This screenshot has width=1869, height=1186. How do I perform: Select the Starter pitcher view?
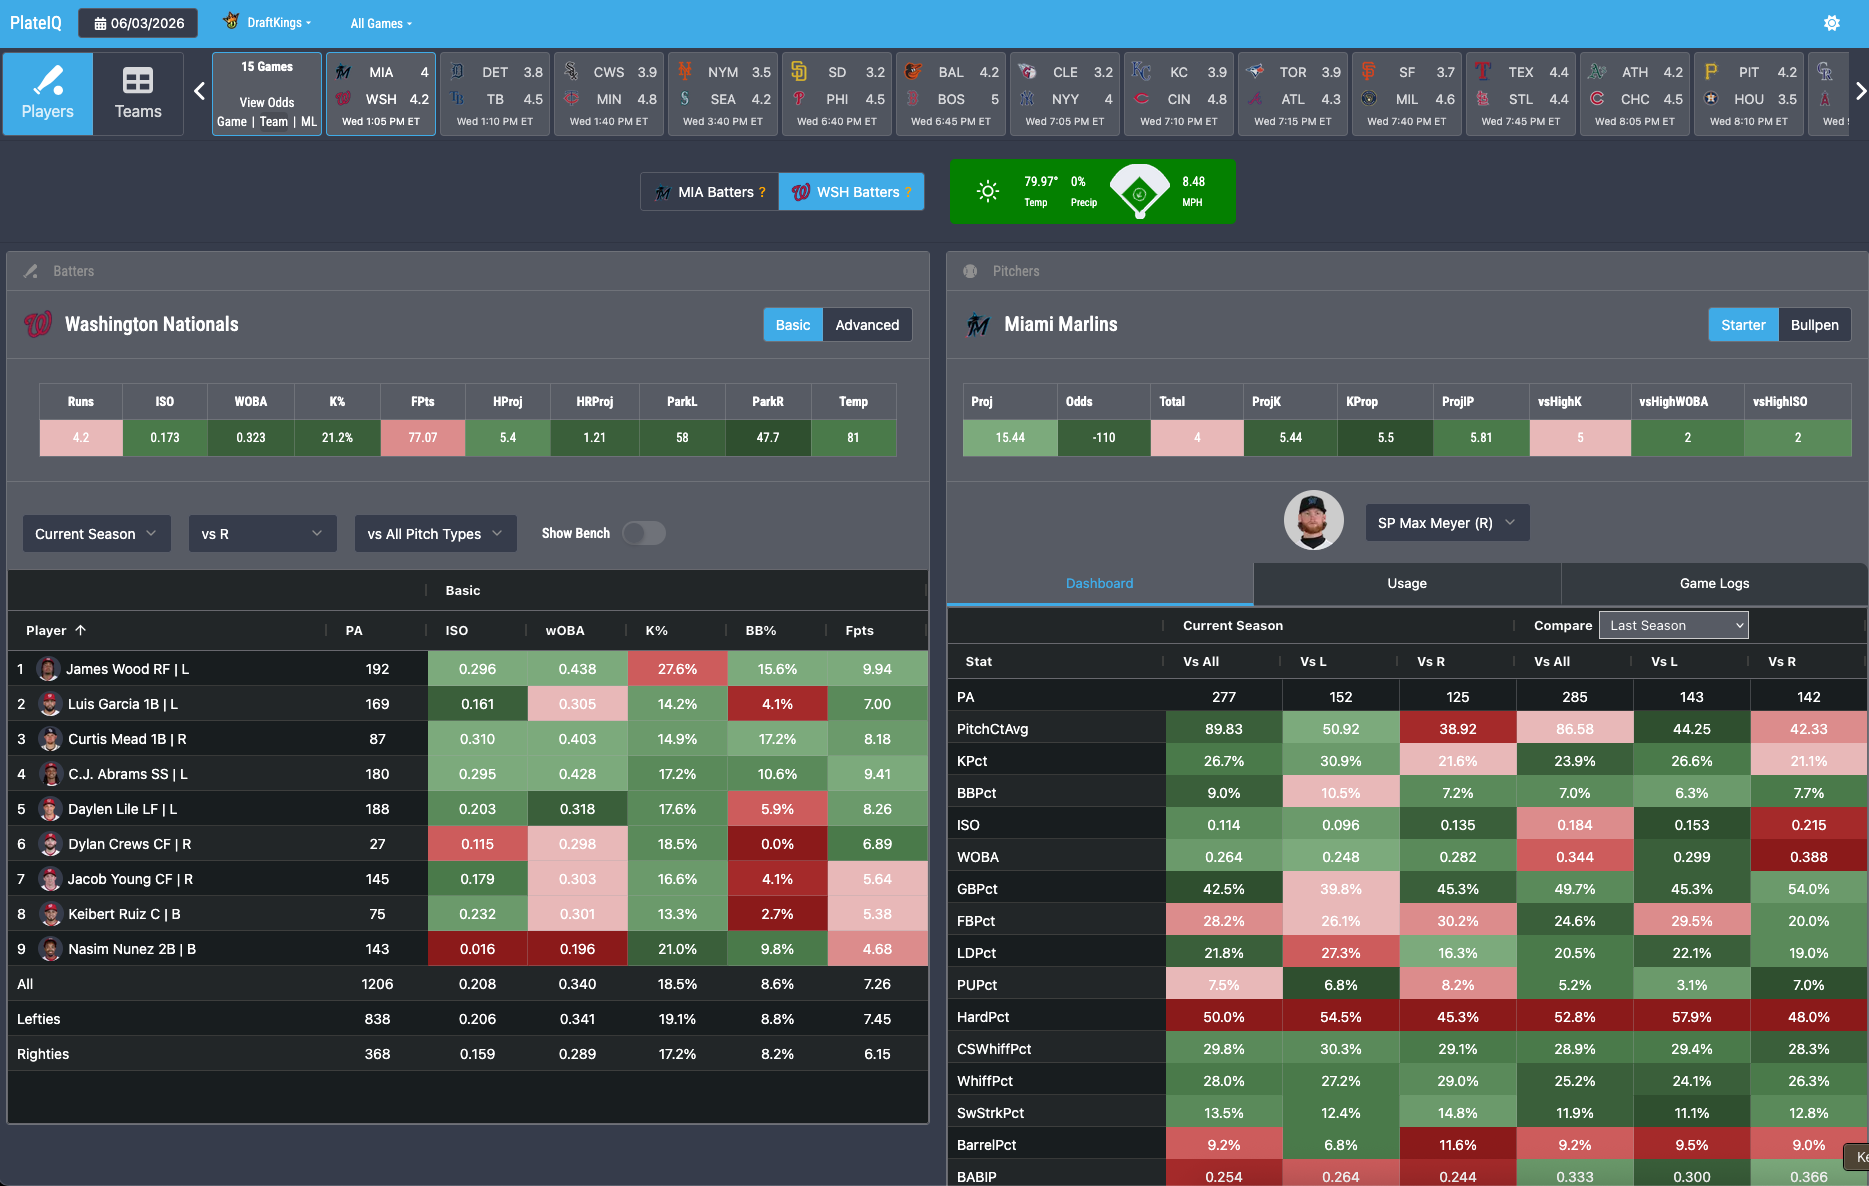[x=1743, y=325]
